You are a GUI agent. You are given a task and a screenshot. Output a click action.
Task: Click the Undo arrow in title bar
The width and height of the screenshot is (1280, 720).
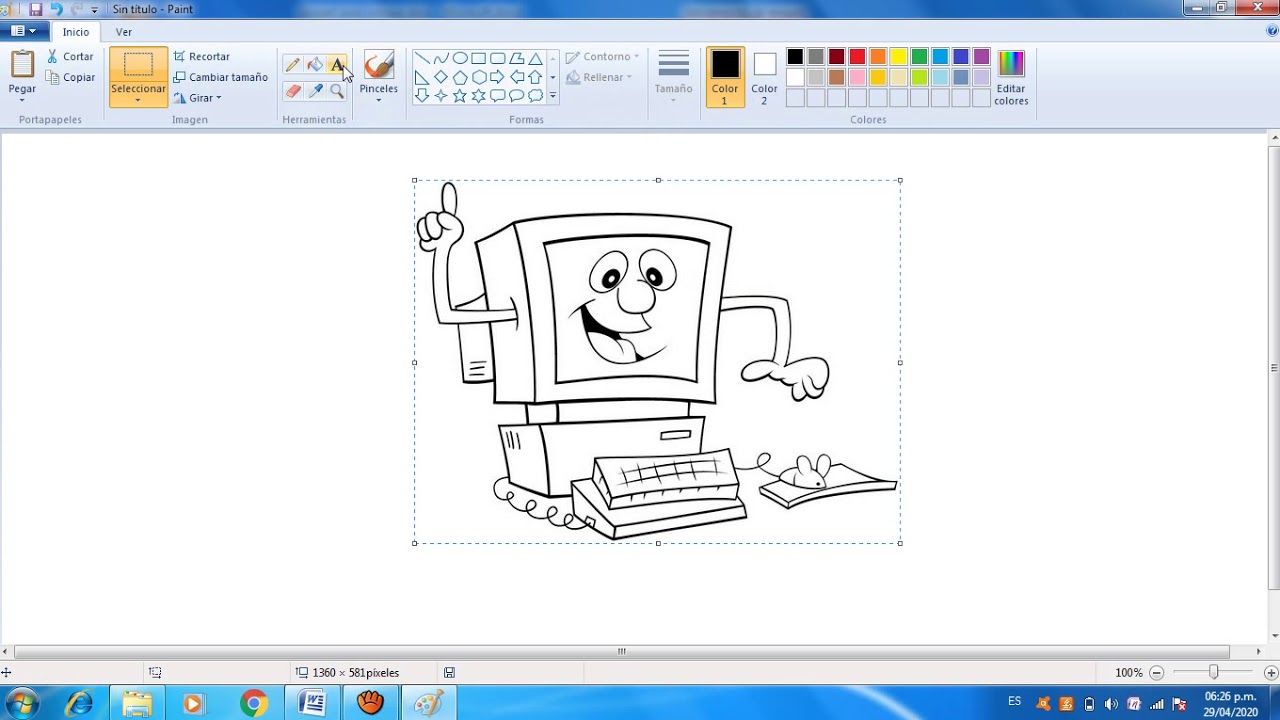click(56, 9)
